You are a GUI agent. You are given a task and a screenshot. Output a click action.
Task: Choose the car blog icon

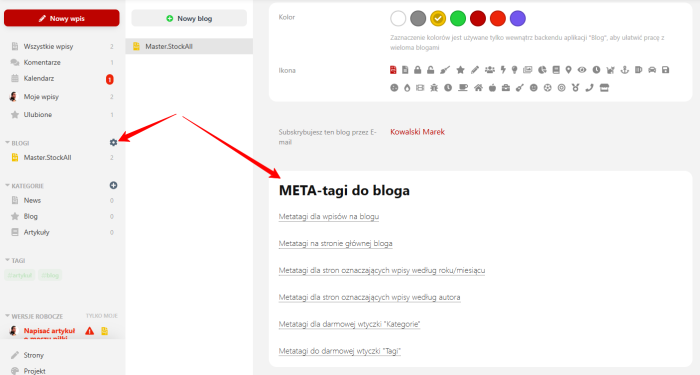pyautogui.click(x=652, y=70)
